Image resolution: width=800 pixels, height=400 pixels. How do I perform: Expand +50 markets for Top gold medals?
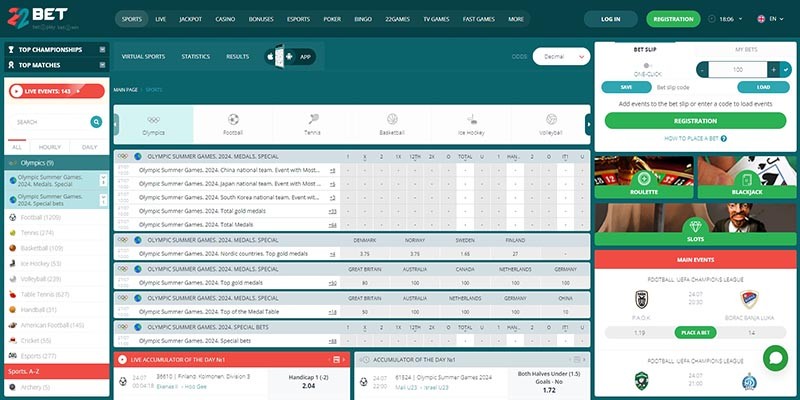tap(332, 283)
